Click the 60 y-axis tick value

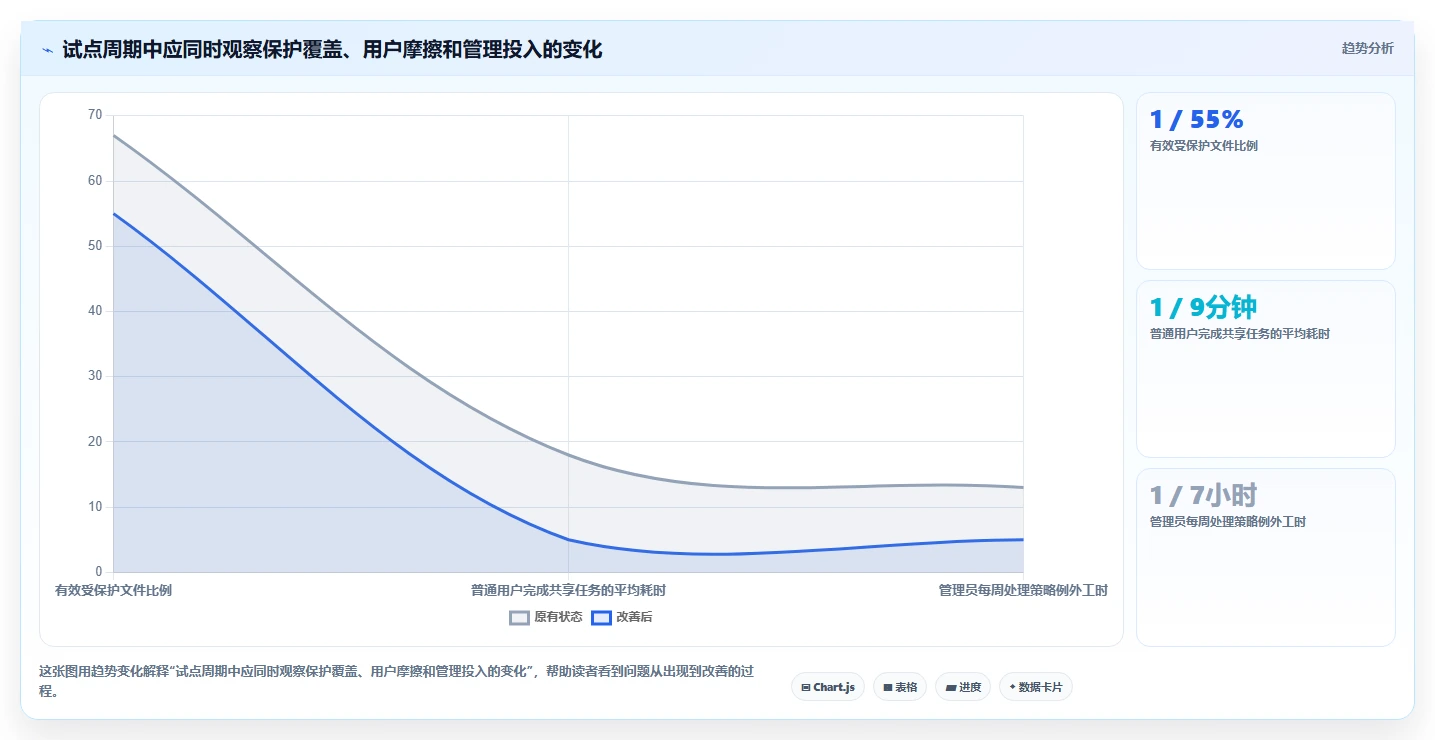point(95,180)
